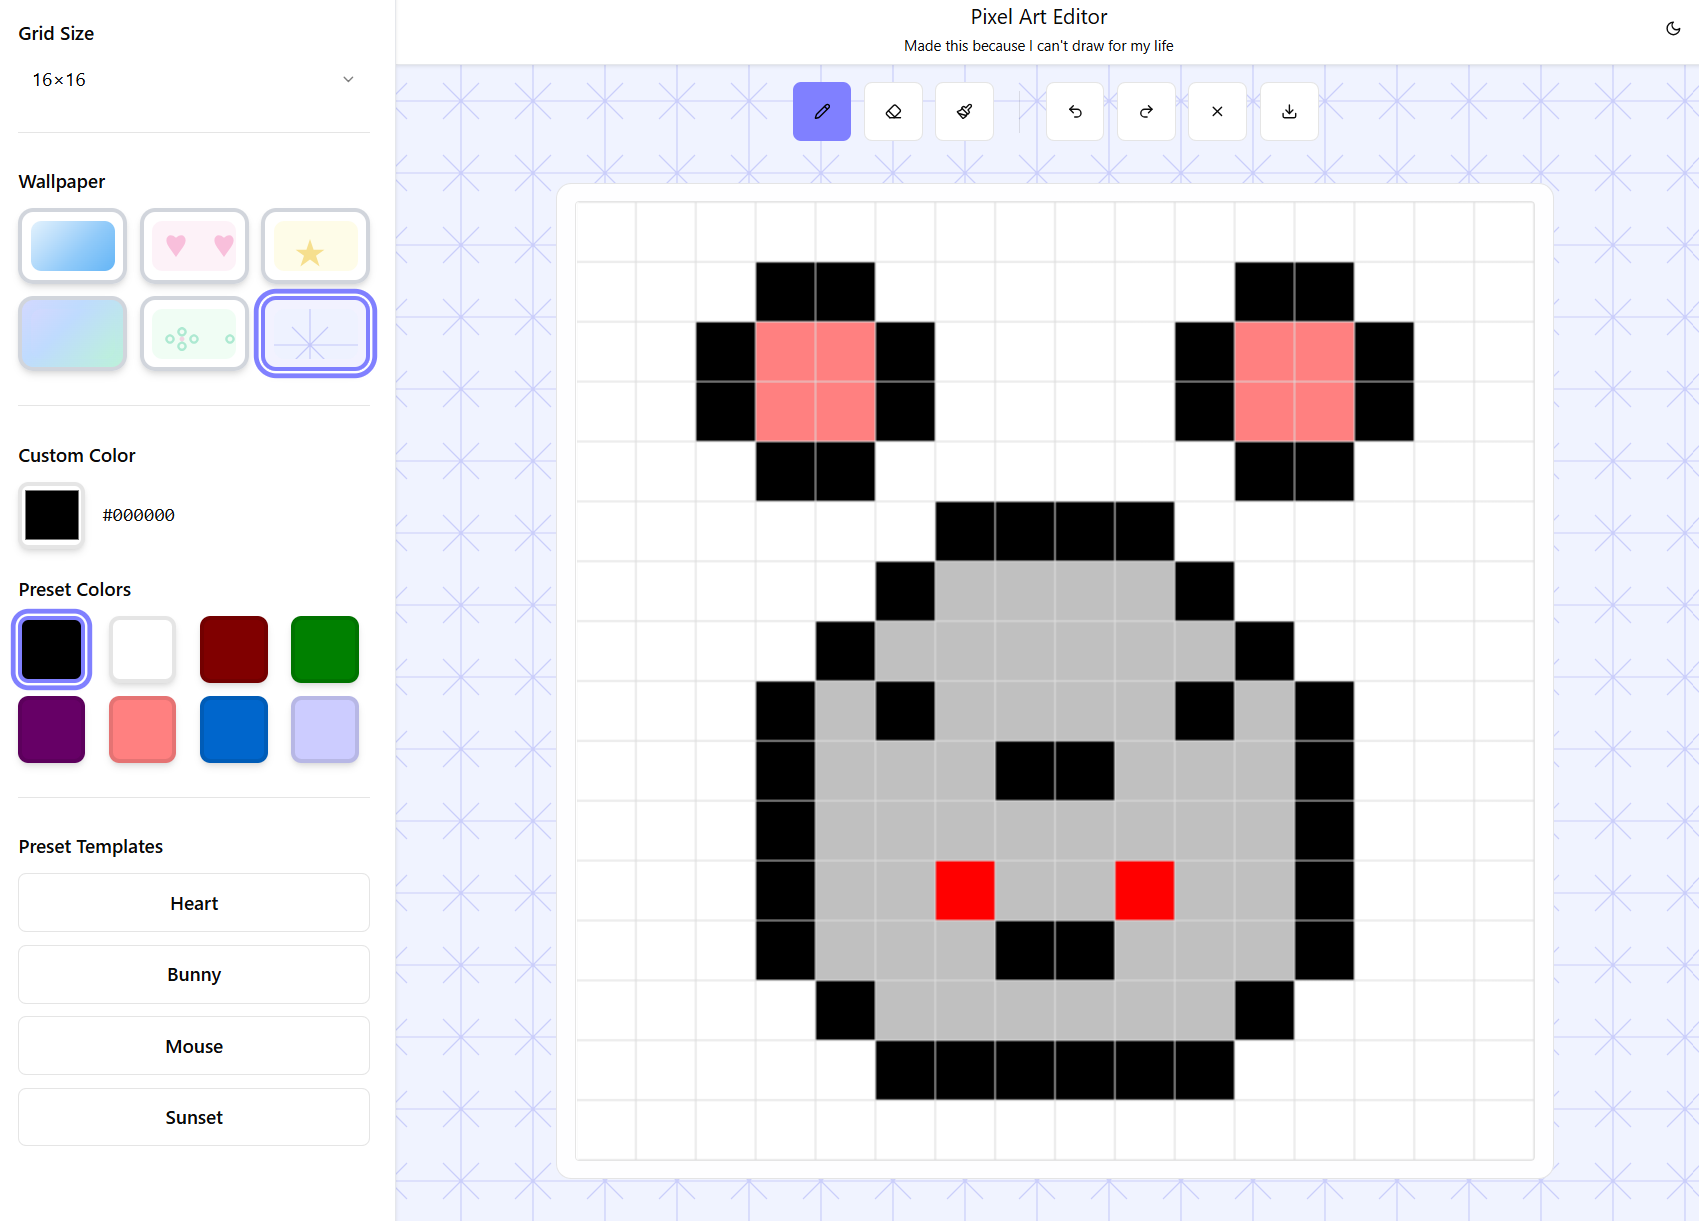Click the undo arrow button

click(x=1075, y=111)
